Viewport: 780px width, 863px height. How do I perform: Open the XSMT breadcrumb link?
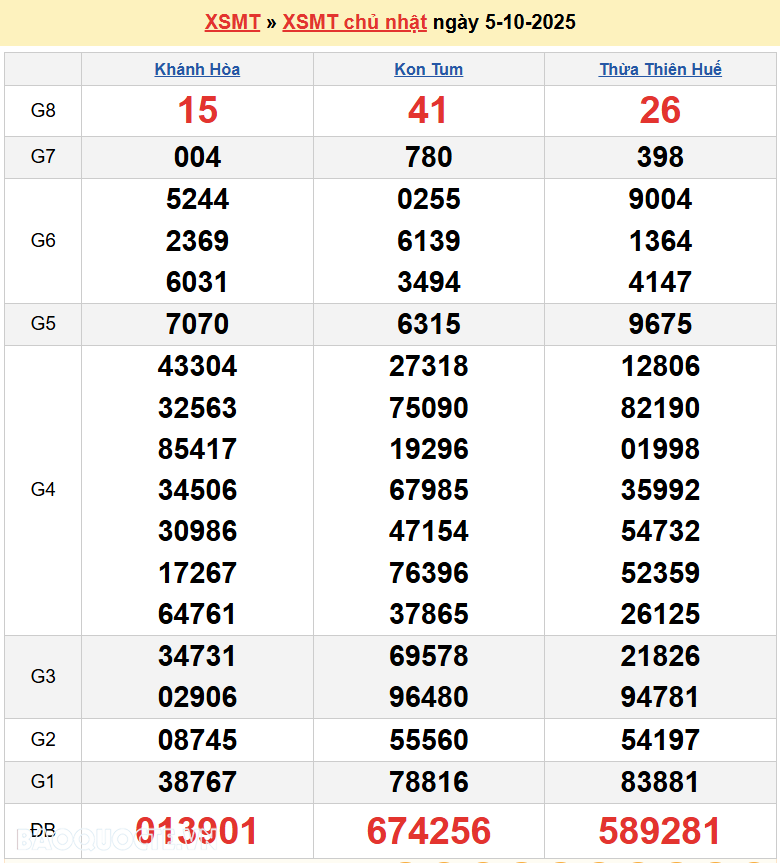click(232, 22)
